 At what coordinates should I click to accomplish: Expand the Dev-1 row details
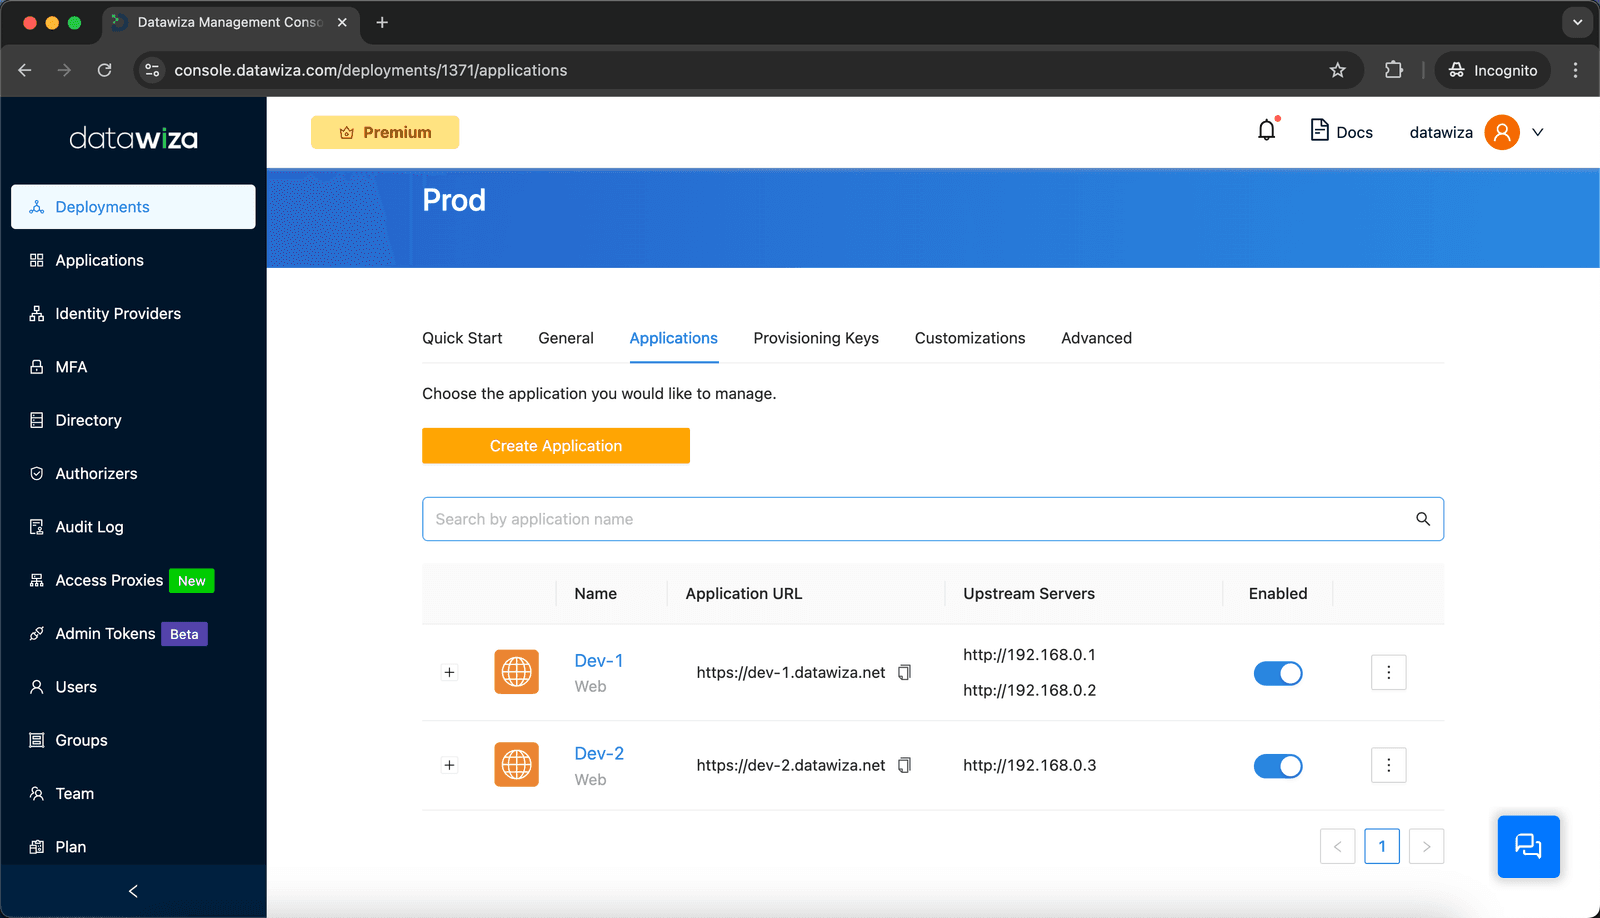click(x=449, y=673)
